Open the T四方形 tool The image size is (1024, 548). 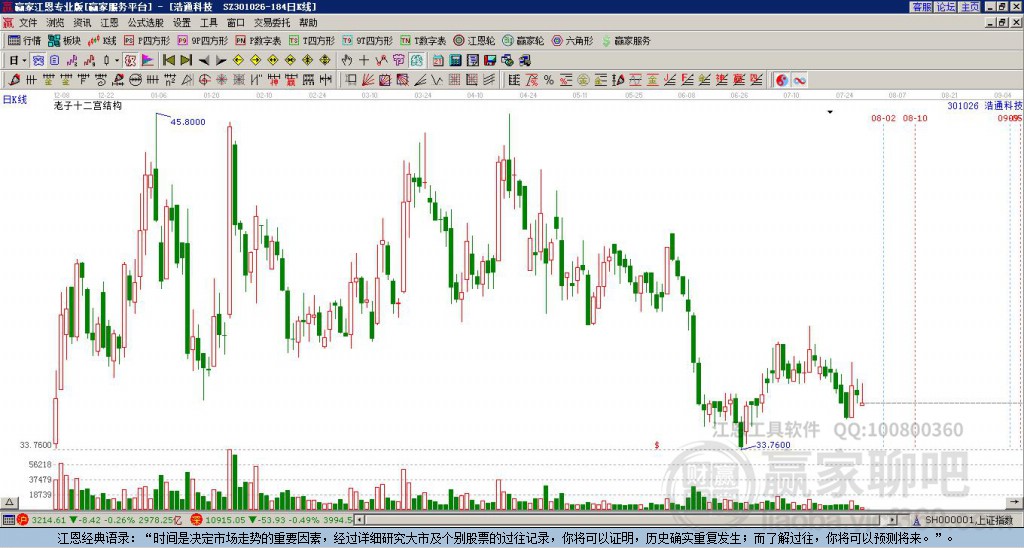[x=312, y=40]
